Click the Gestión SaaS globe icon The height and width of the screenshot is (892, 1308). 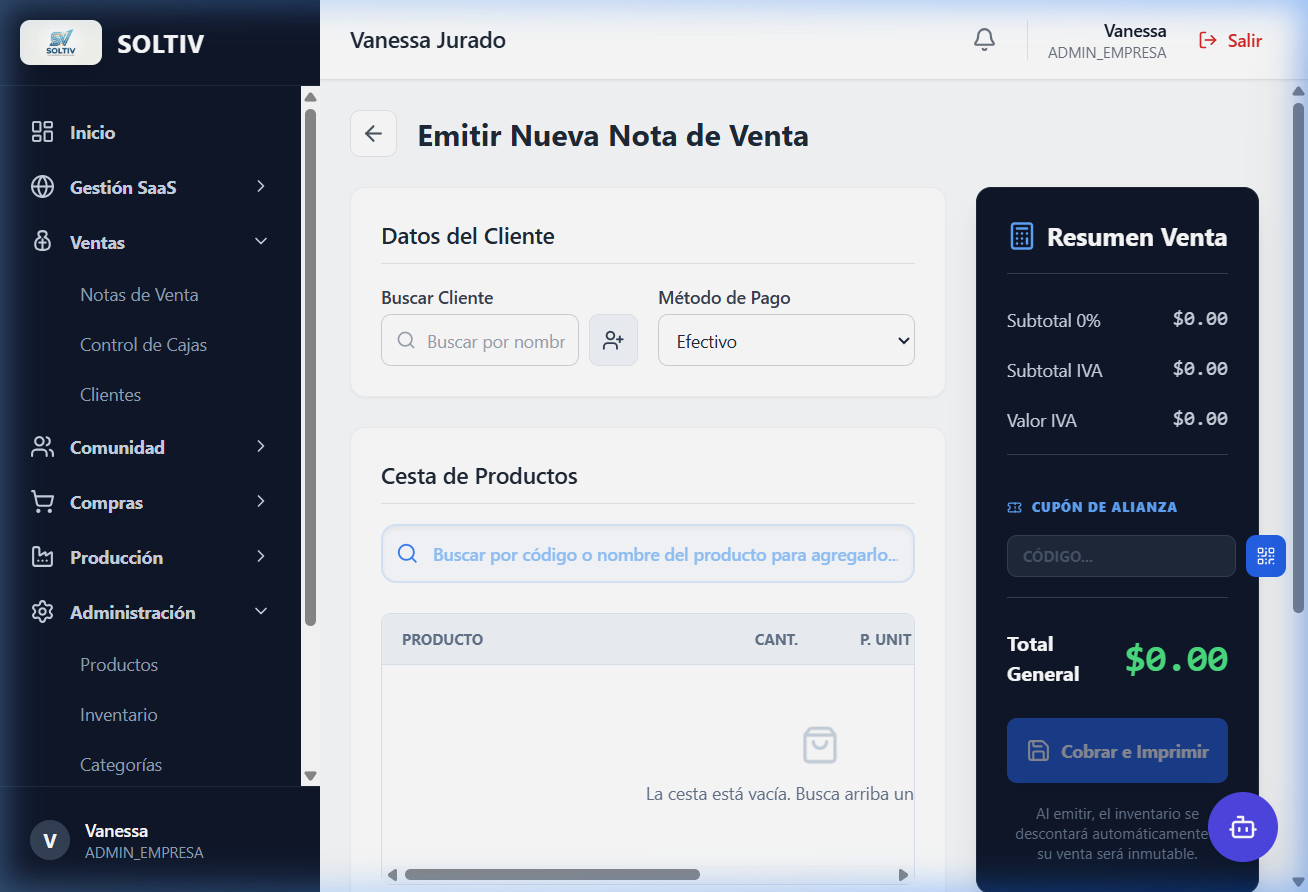[x=42, y=187]
